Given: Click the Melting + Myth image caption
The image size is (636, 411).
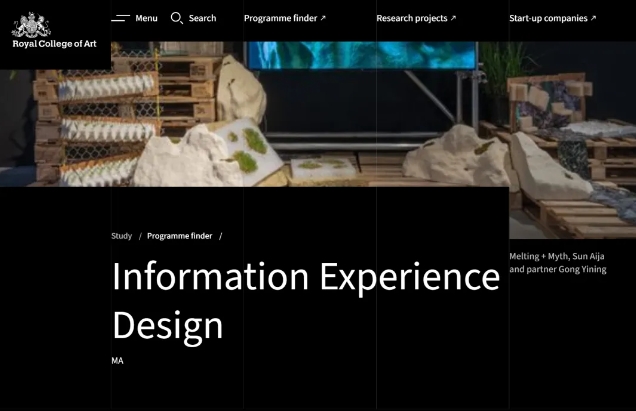Looking at the screenshot, I should coord(558,263).
